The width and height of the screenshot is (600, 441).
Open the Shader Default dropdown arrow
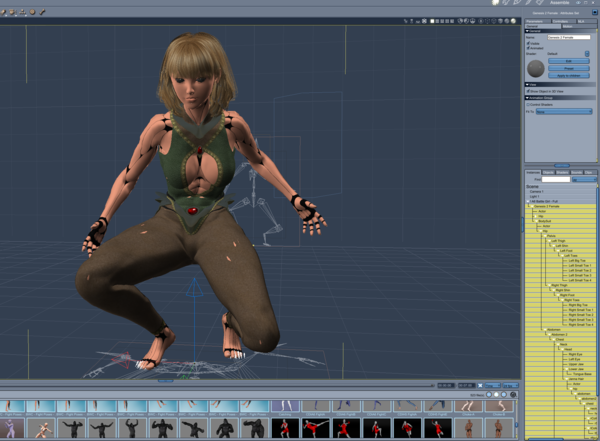(x=587, y=54)
